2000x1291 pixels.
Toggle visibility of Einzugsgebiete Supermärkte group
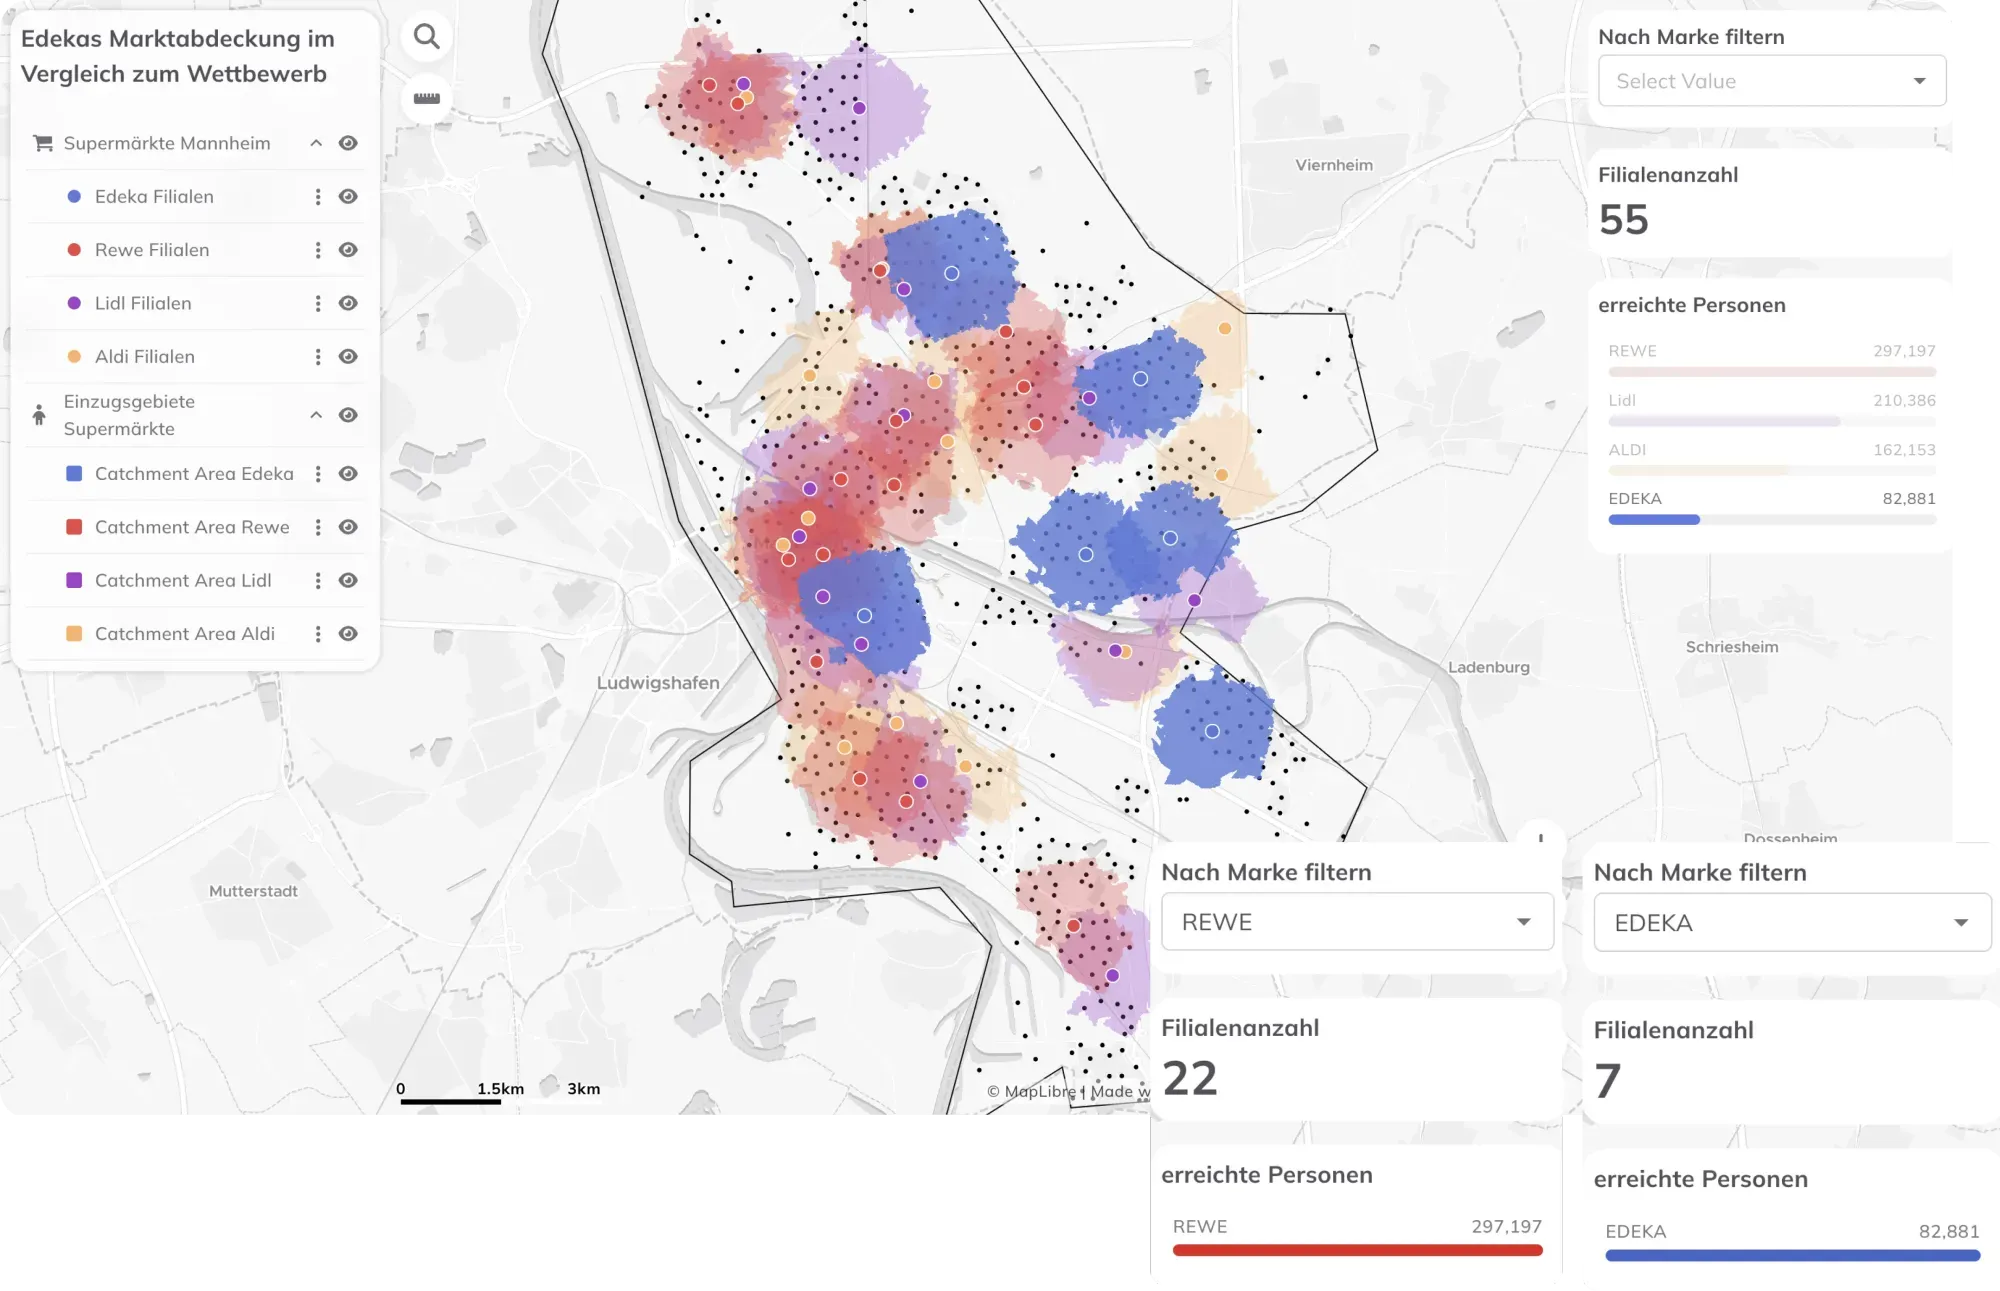(348, 415)
